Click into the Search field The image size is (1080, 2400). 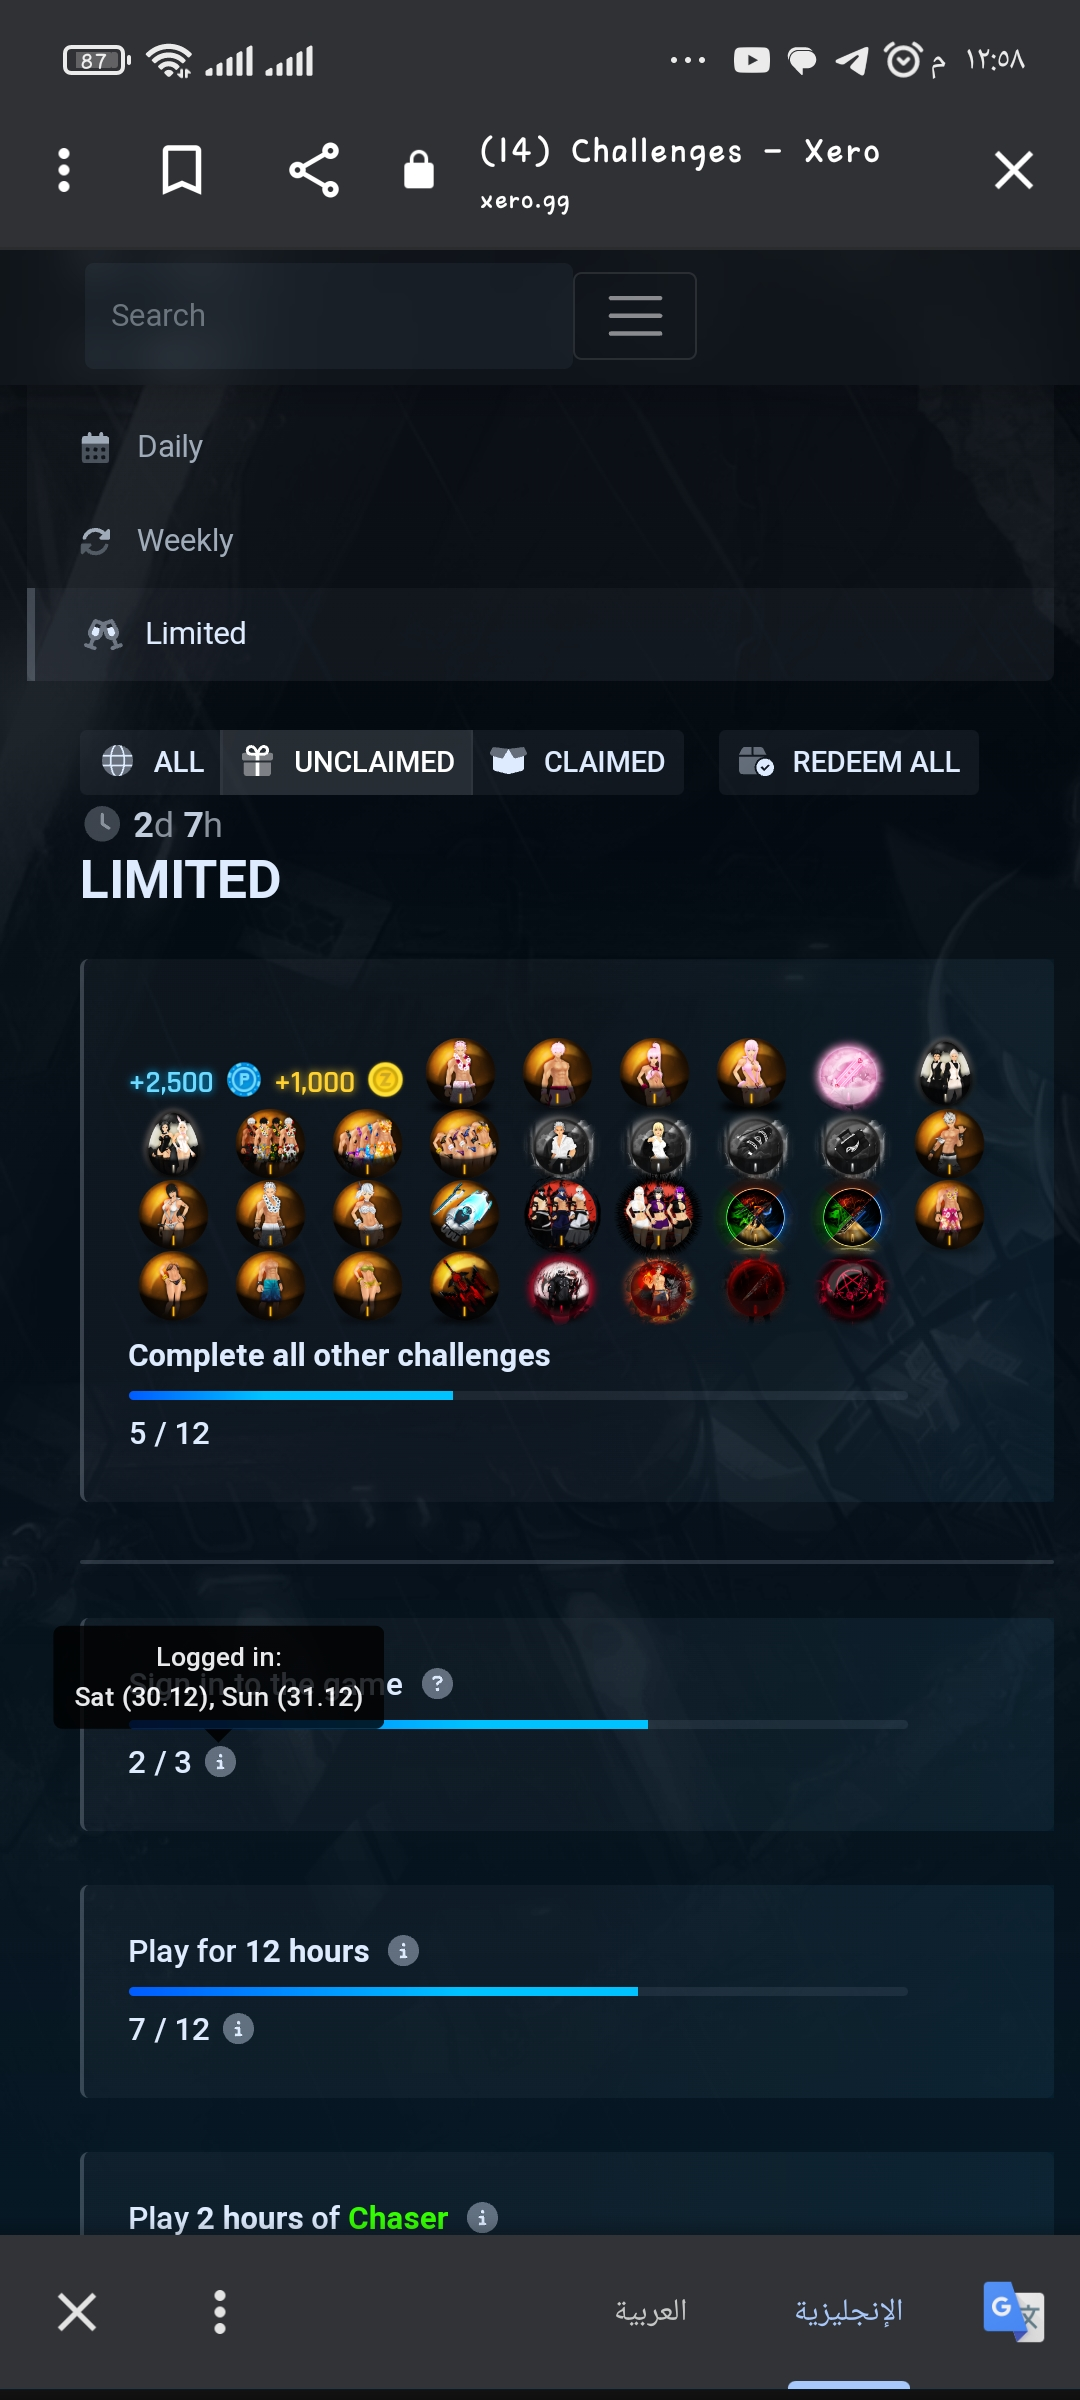pyautogui.click(x=329, y=316)
